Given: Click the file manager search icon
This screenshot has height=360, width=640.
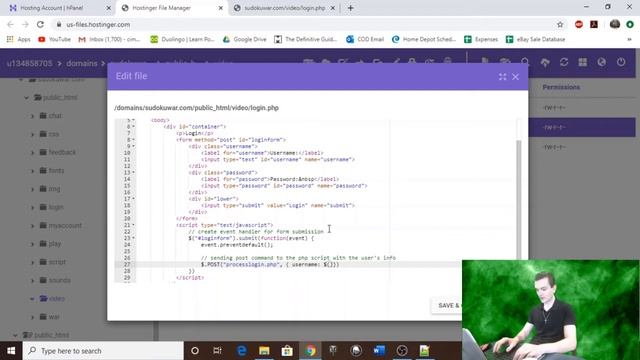Looking at the screenshot, I should [525, 62].
